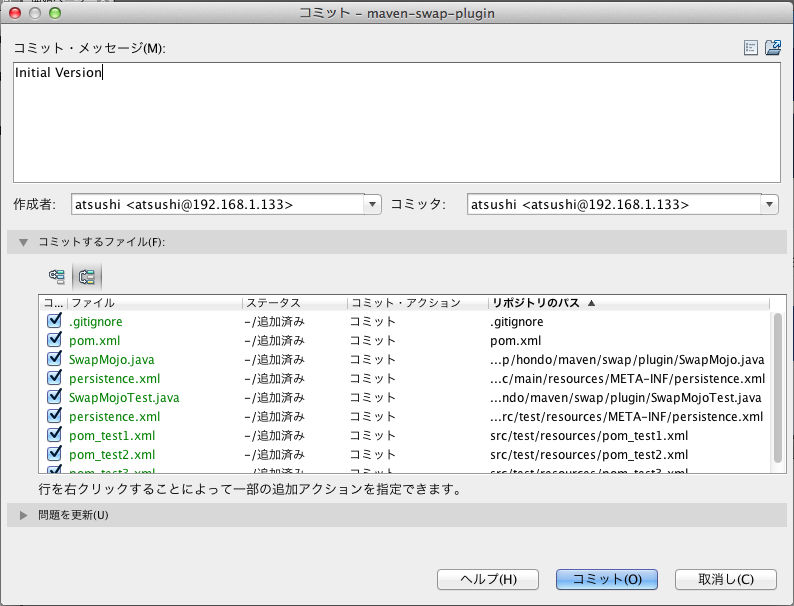Click the 取消し(C) cancel button
This screenshot has width=794, height=606.
pos(726,580)
